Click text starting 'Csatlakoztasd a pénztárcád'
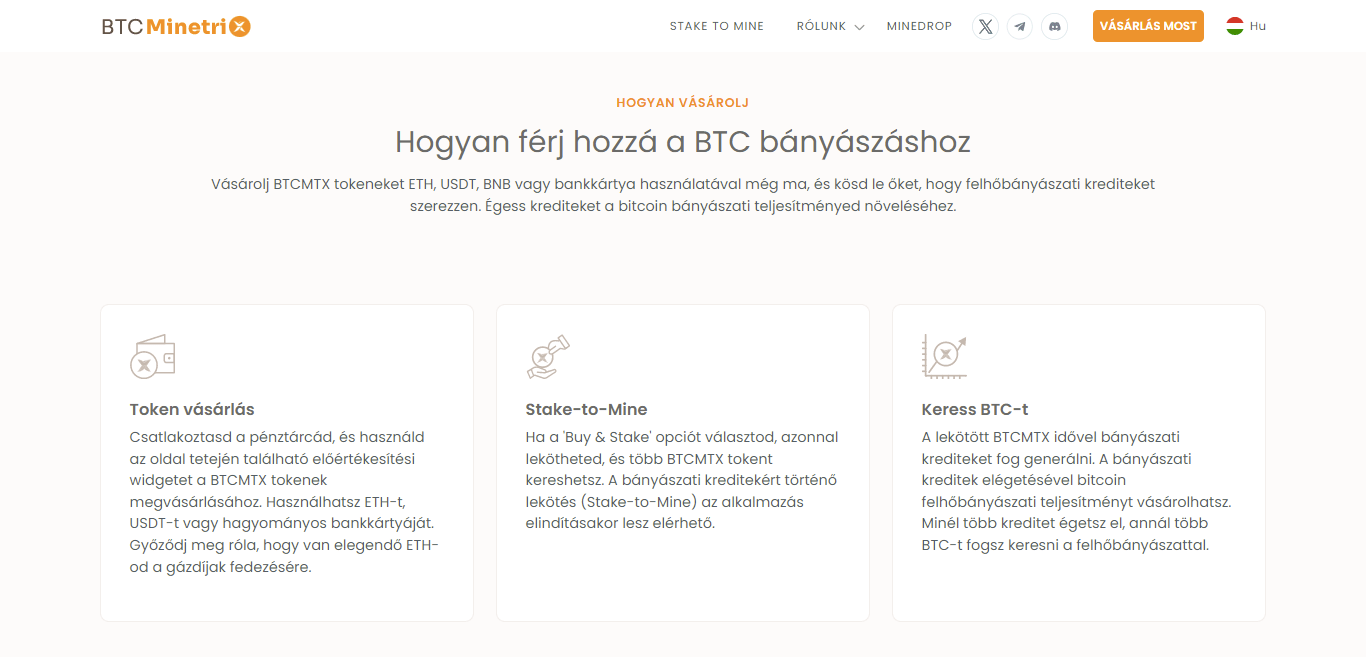This screenshot has width=1366, height=657. (x=286, y=502)
